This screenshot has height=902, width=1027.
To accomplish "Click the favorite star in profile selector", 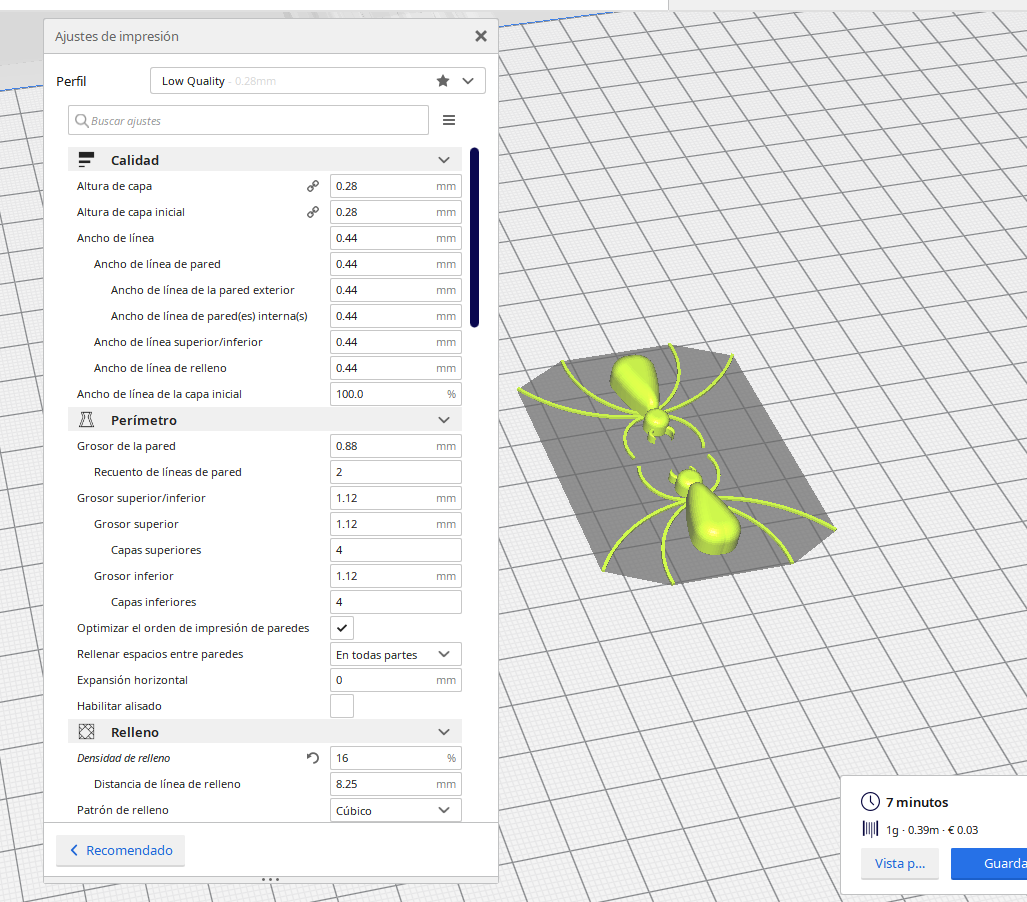I will coord(443,81).
